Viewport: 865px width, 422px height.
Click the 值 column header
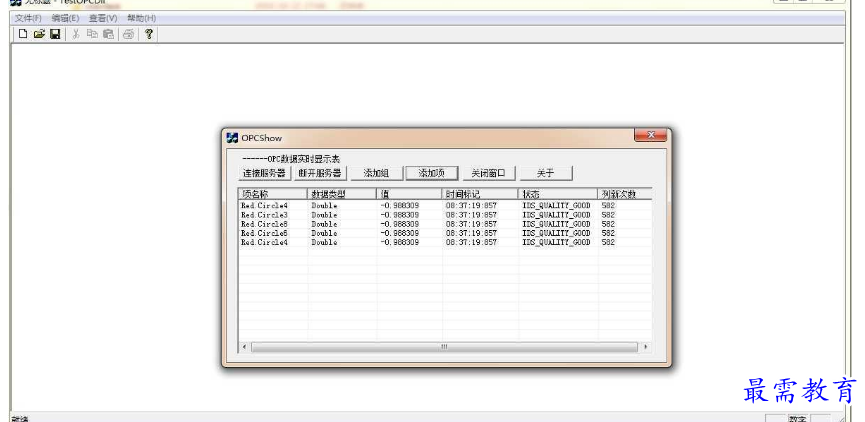(x=409, y=194)
